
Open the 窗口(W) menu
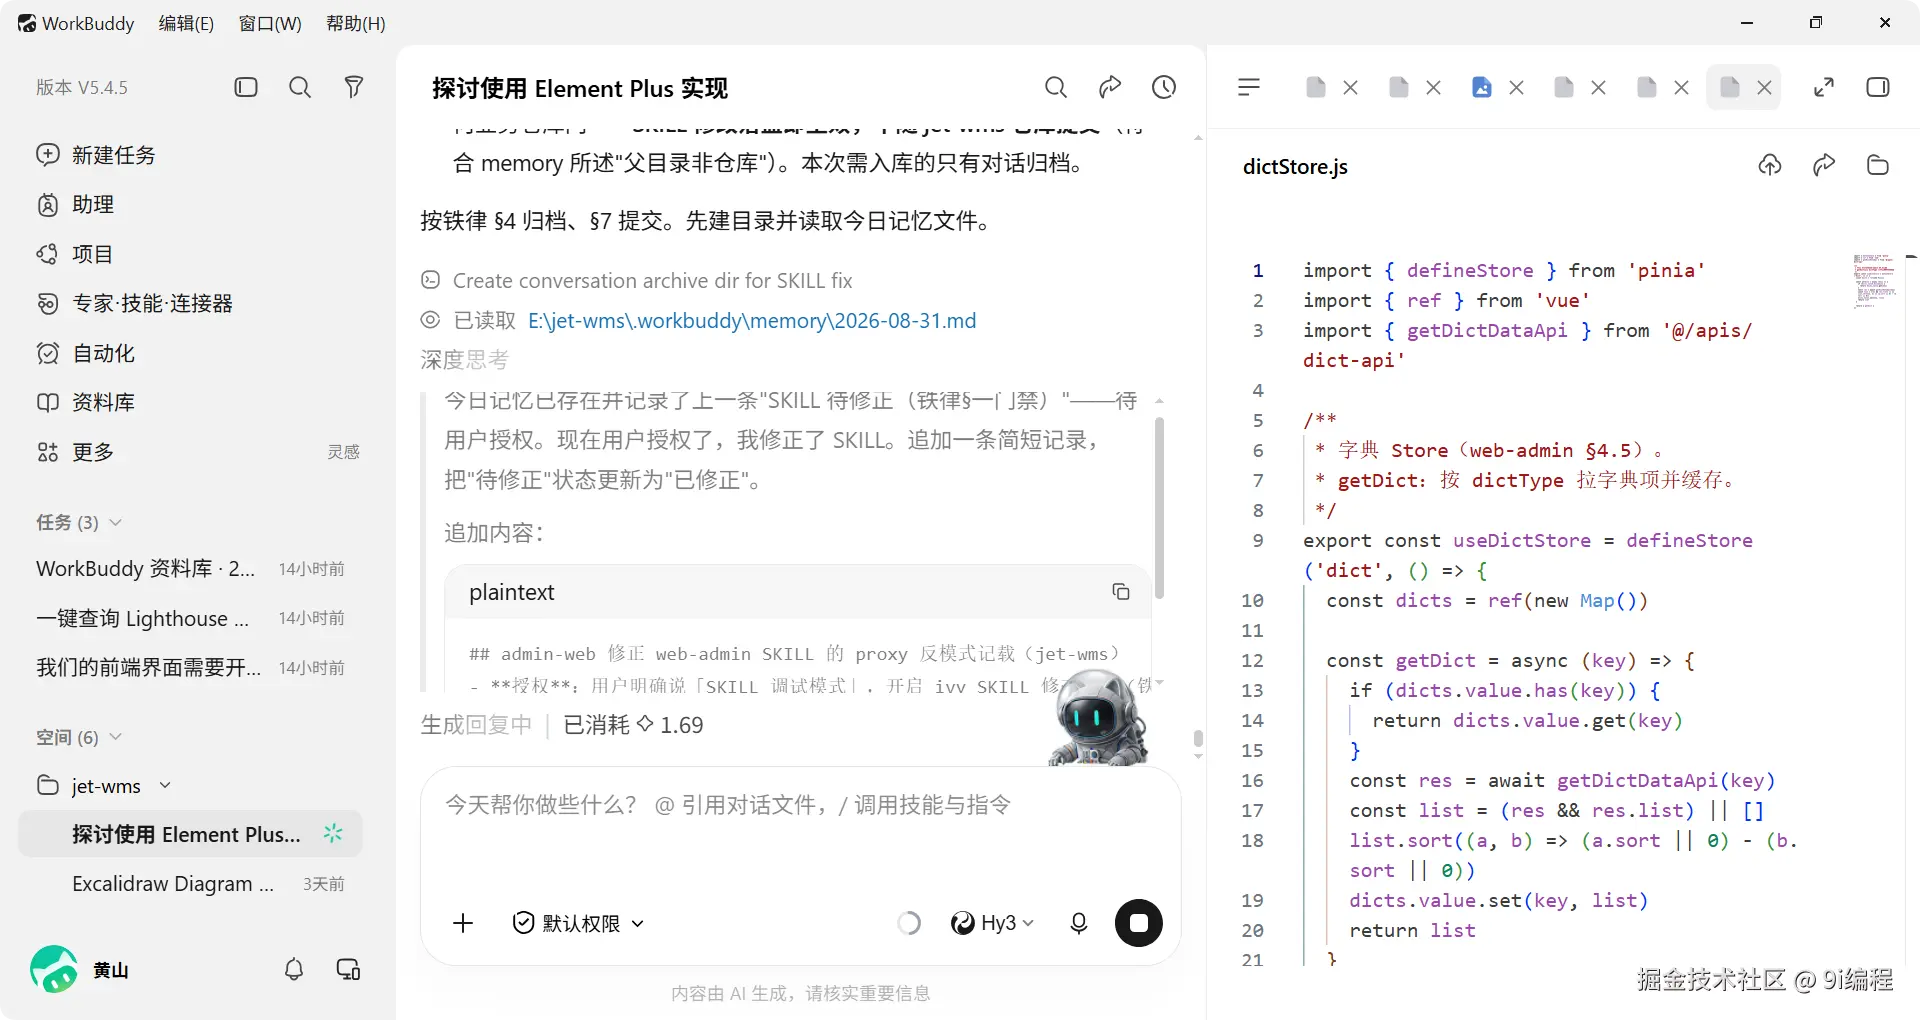tap(270, 23)
